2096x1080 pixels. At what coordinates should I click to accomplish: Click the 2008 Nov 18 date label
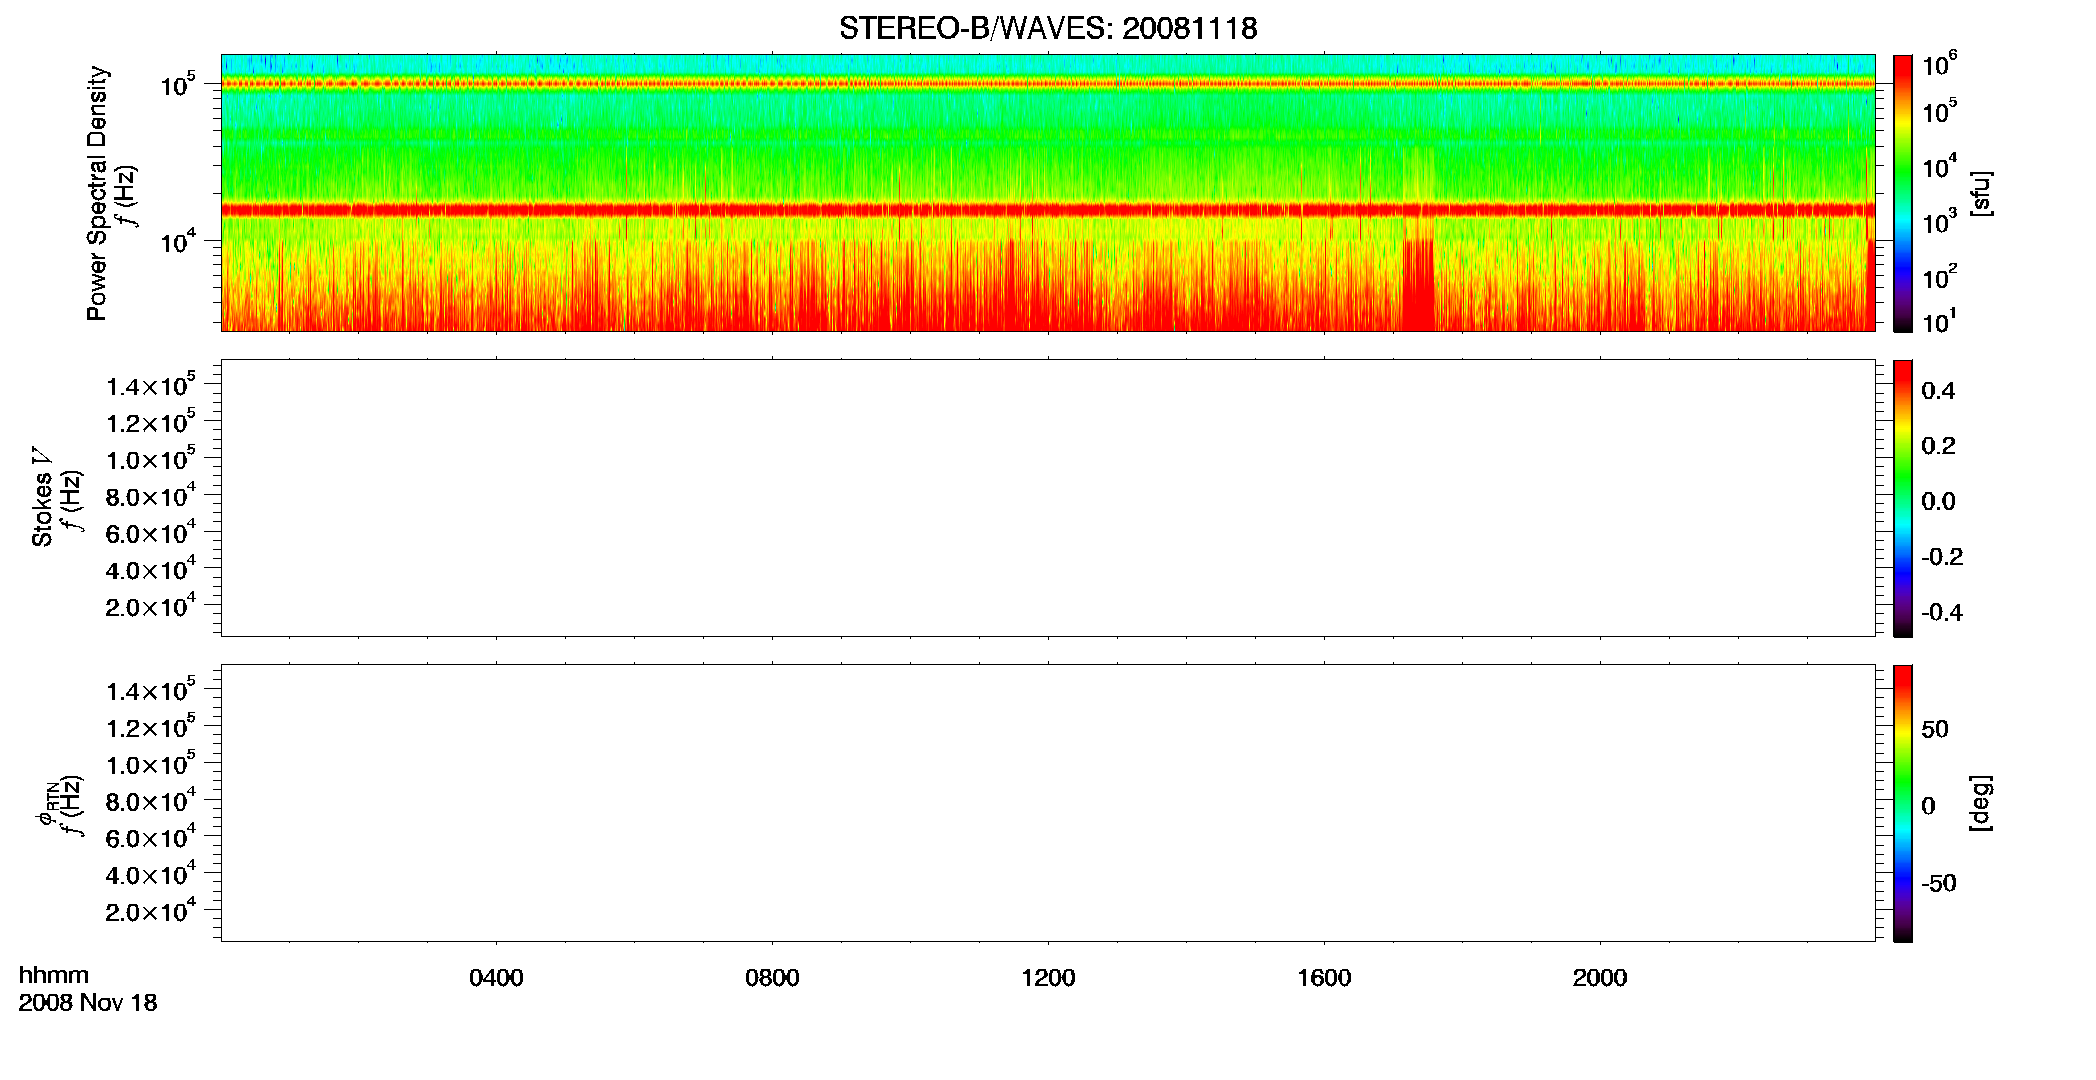pyautogui.click(x=88, y=1003)
